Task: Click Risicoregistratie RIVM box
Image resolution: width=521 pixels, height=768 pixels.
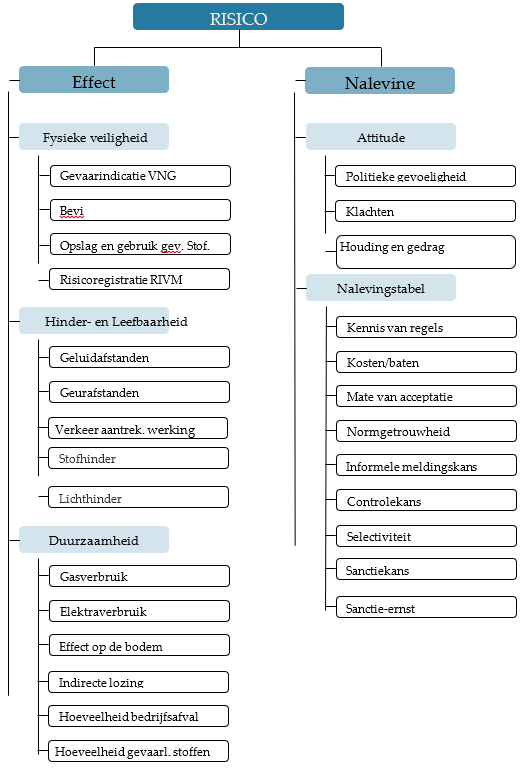Action: [x=140, y=279]
